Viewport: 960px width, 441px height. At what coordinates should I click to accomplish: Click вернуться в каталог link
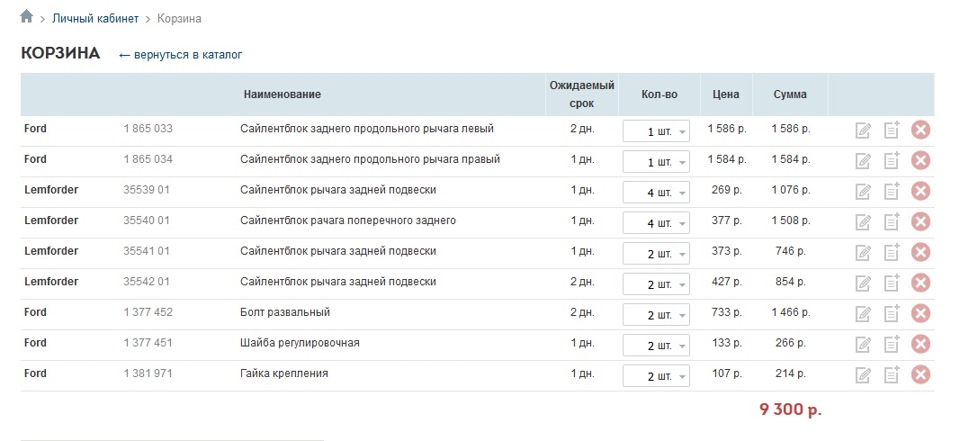click(x=180, y=55)
